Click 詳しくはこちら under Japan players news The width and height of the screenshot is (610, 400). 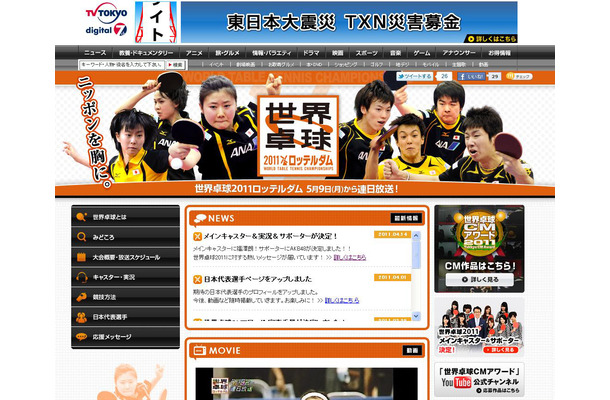click(x=342, y=300)
